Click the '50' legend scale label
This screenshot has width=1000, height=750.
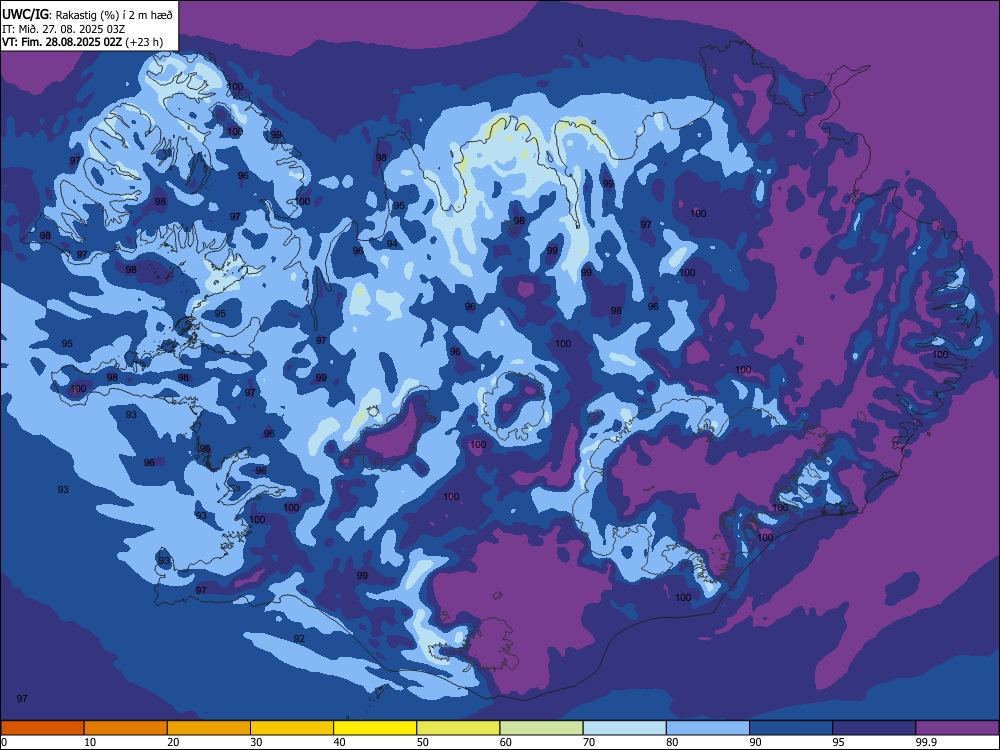(x=422, y=742)
